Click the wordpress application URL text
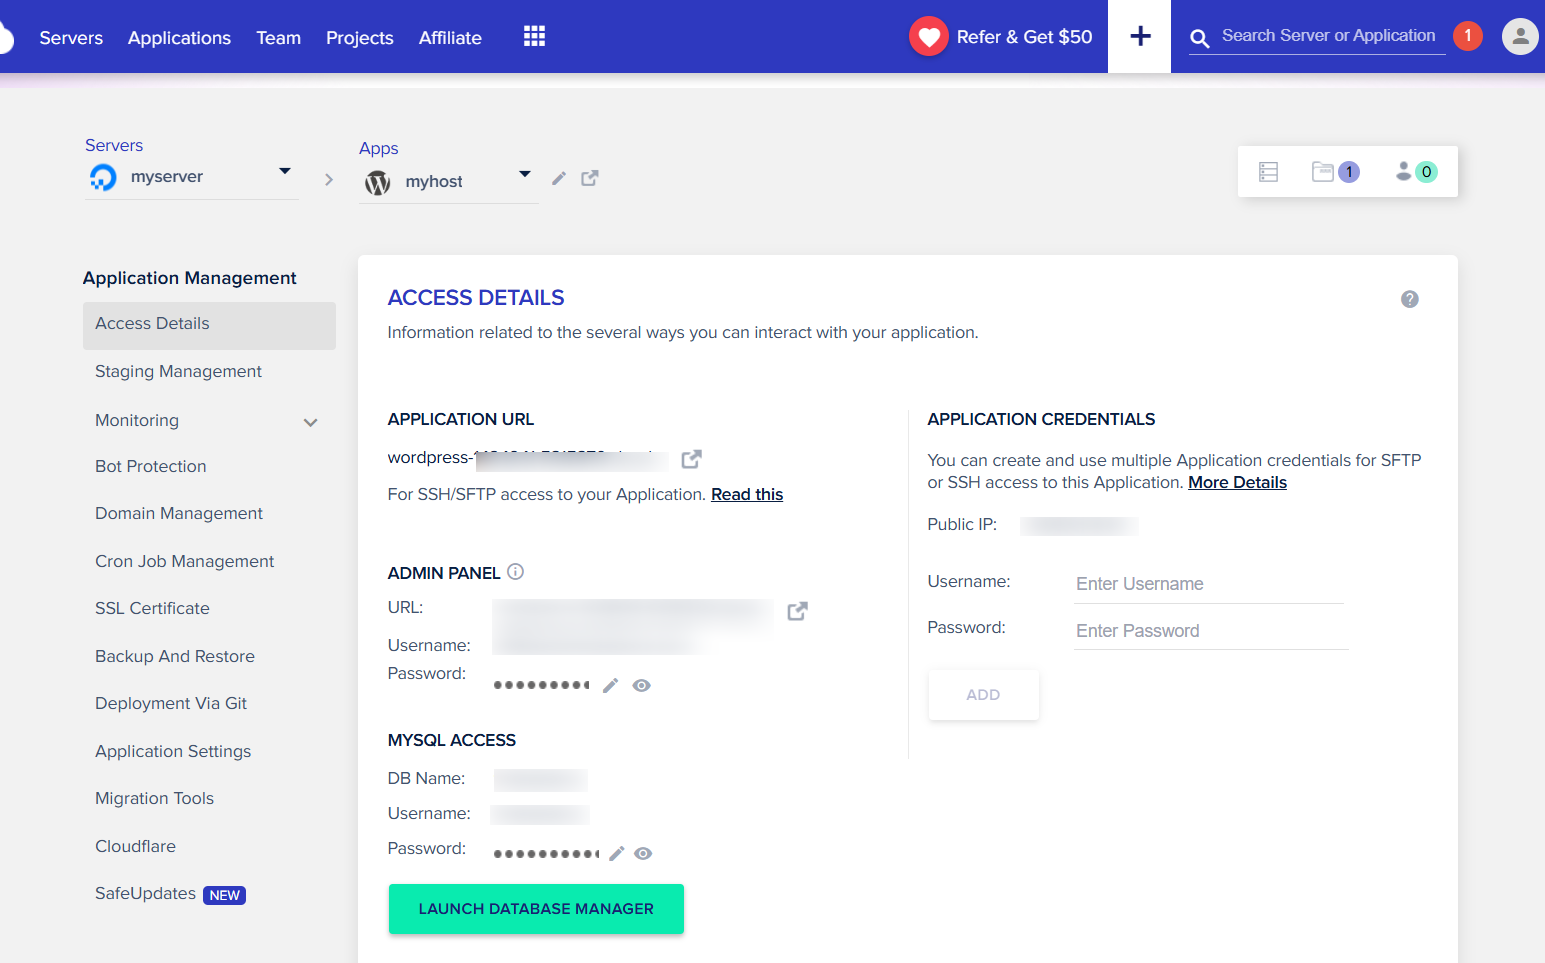This screenshot has height=963, width=1545. point(528,458)
